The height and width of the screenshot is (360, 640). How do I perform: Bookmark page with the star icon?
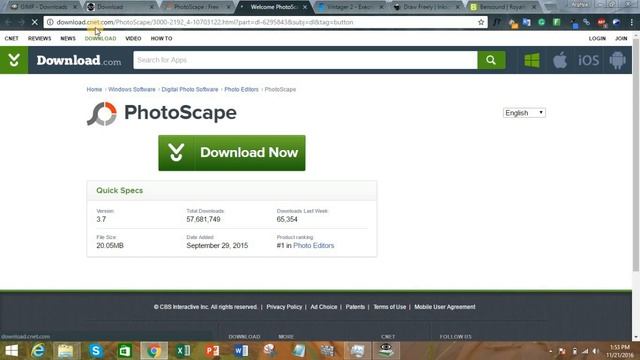[481, 22]
